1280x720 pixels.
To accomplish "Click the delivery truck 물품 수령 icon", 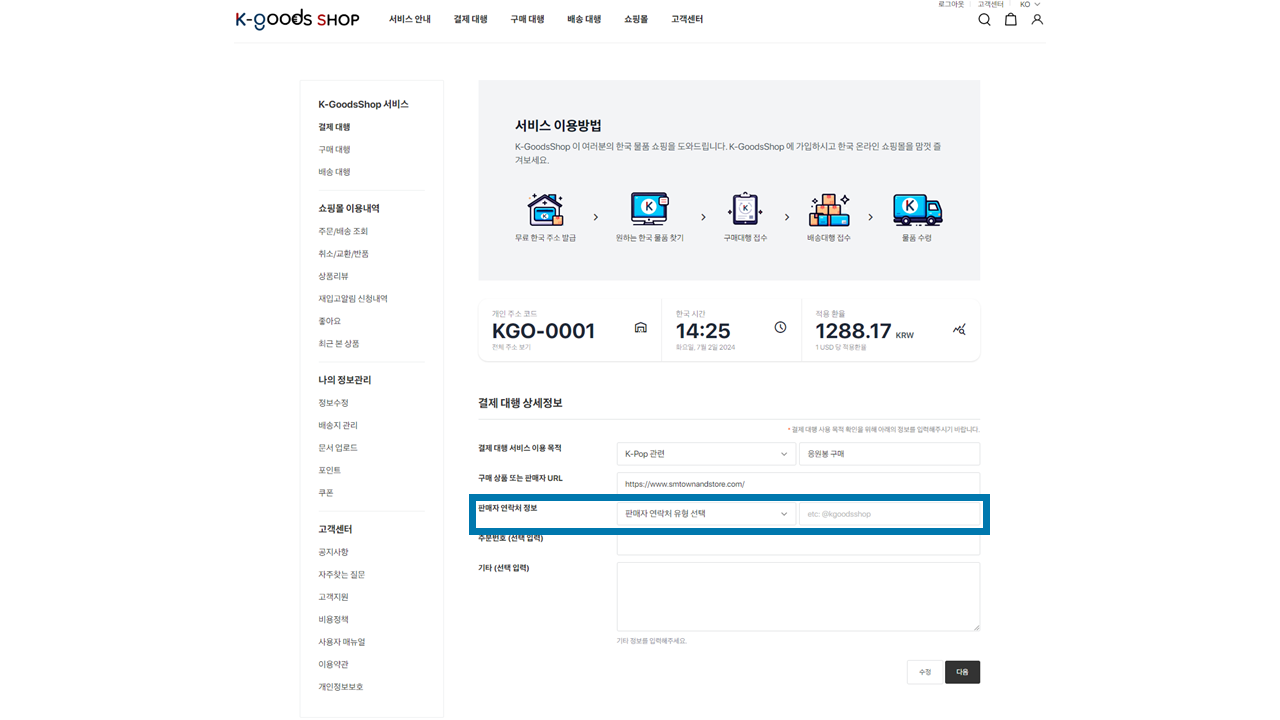I will (917, 210).
